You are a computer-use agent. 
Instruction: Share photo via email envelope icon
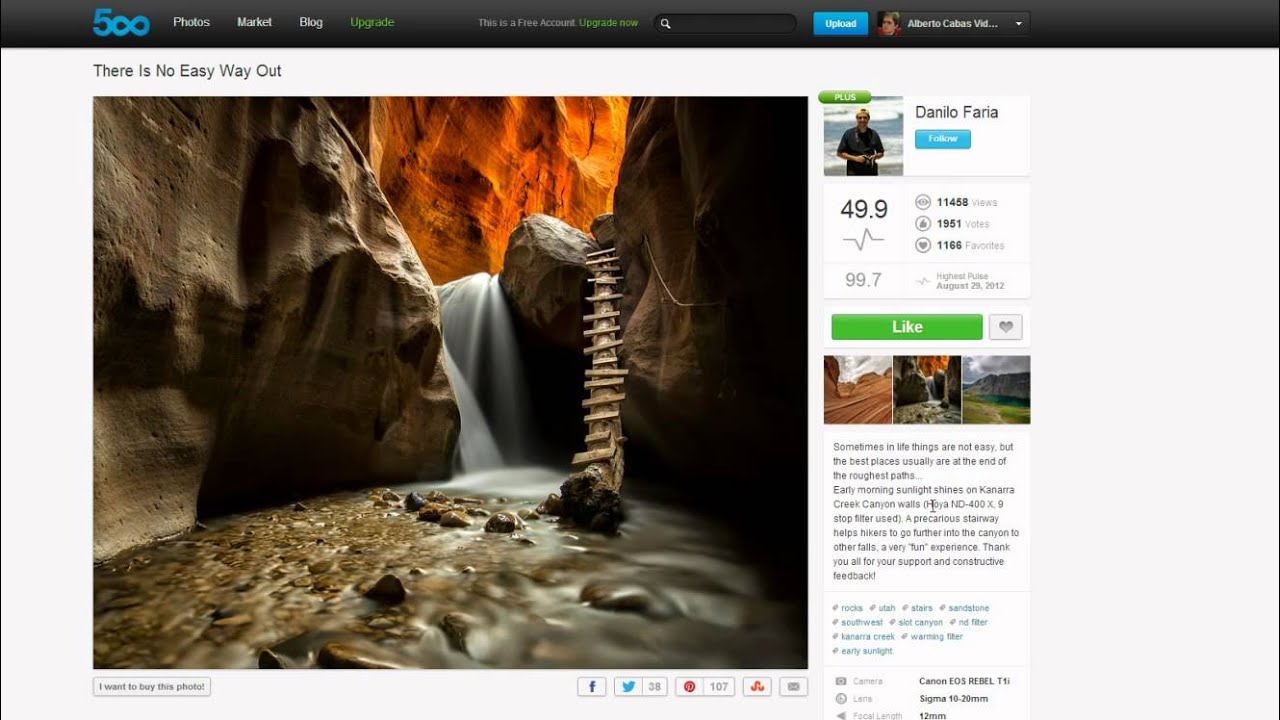793,687
